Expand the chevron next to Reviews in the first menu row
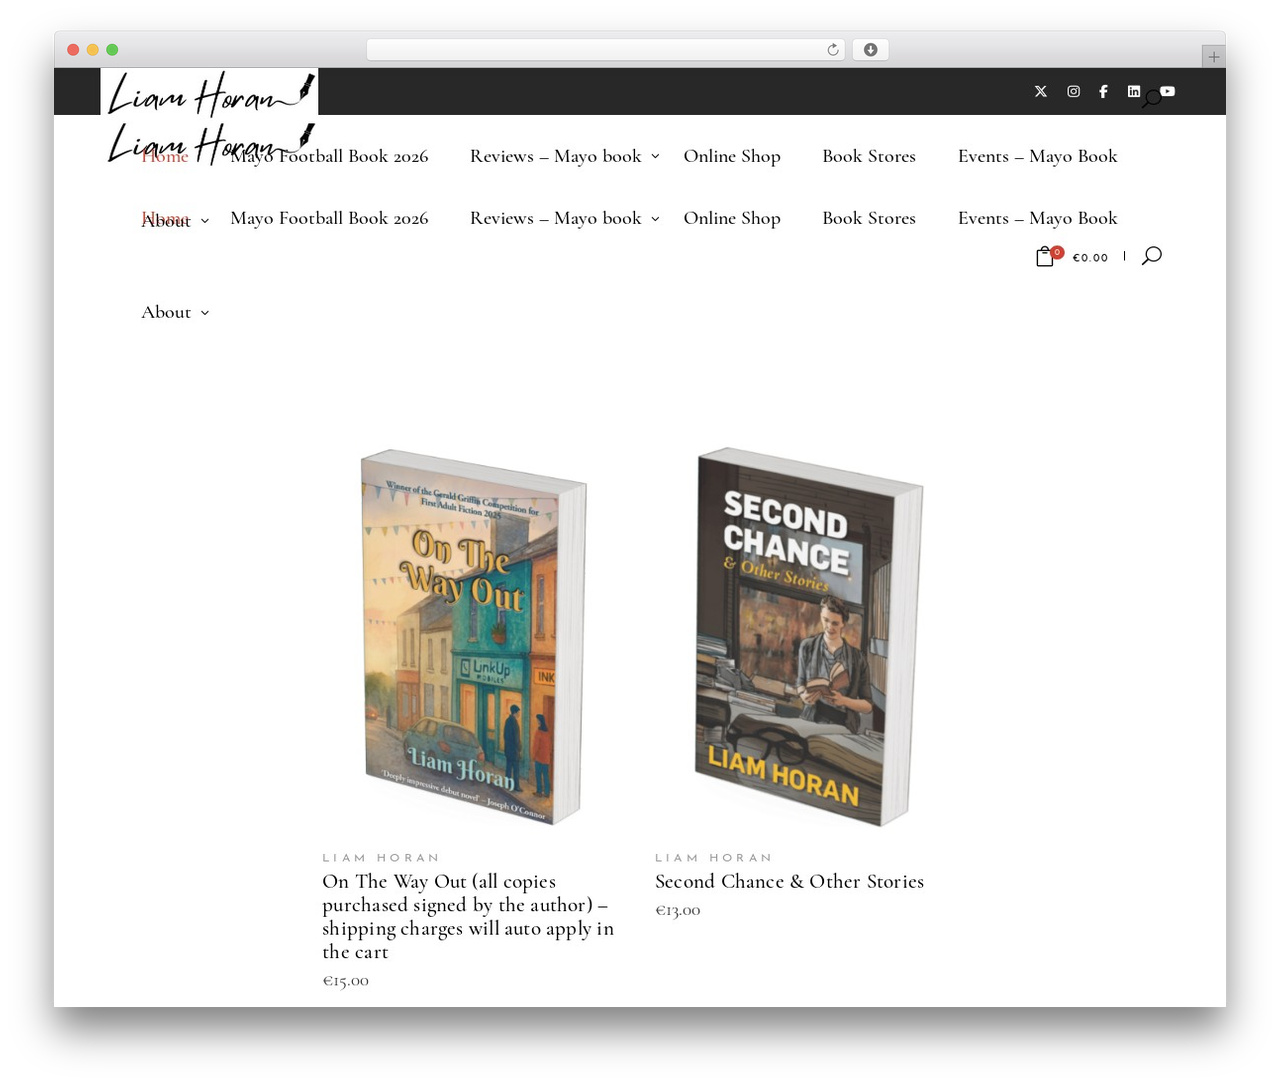Screen dimensions: 1280x1084 (655, 157)
